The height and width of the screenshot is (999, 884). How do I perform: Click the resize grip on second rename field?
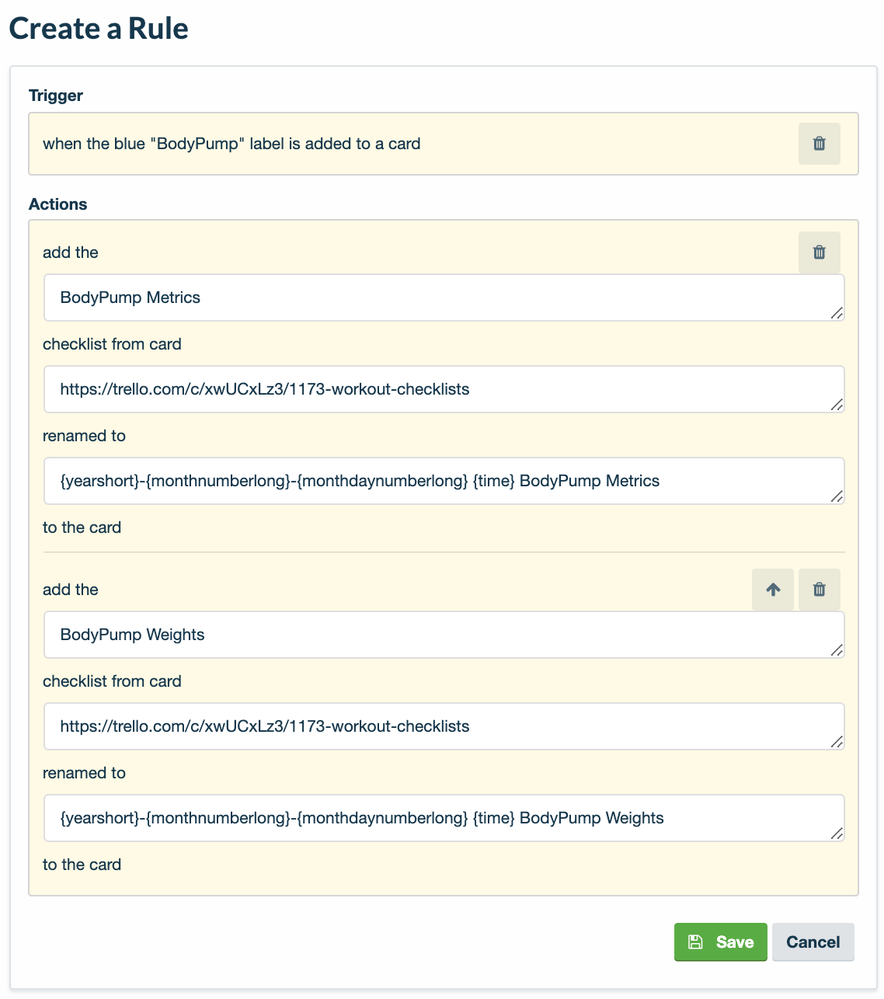pos(837,834)
